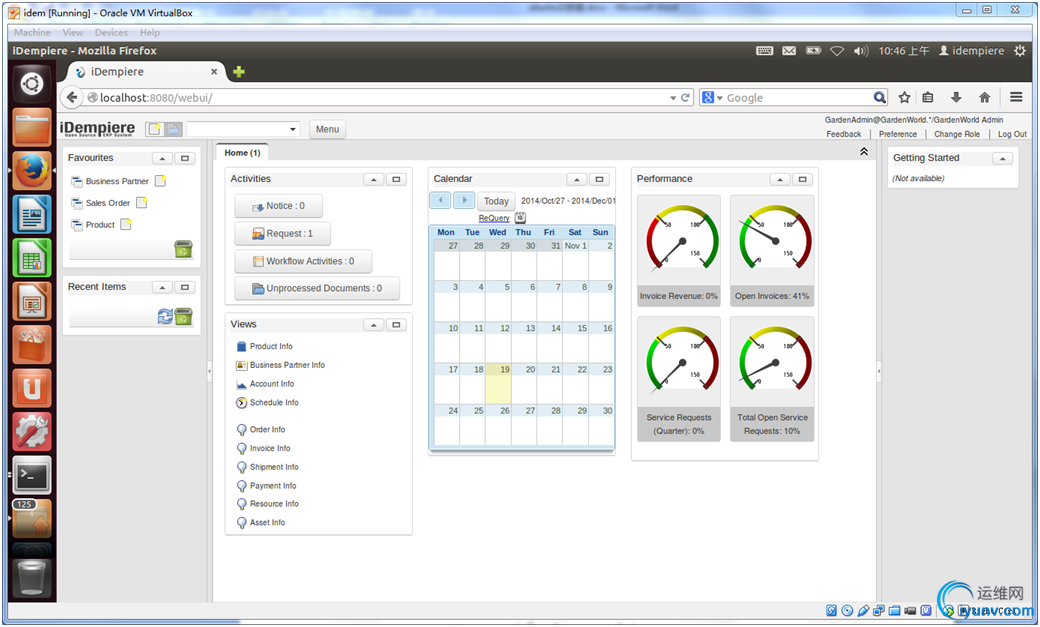Open the search combo box dropdown

click(x=292, y=129)
